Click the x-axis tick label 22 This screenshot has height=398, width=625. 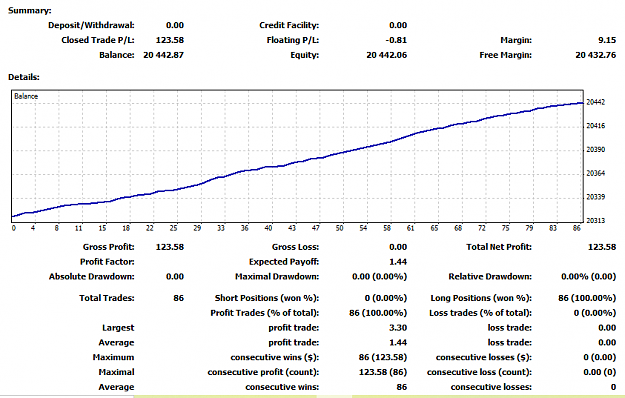[149, 228]
